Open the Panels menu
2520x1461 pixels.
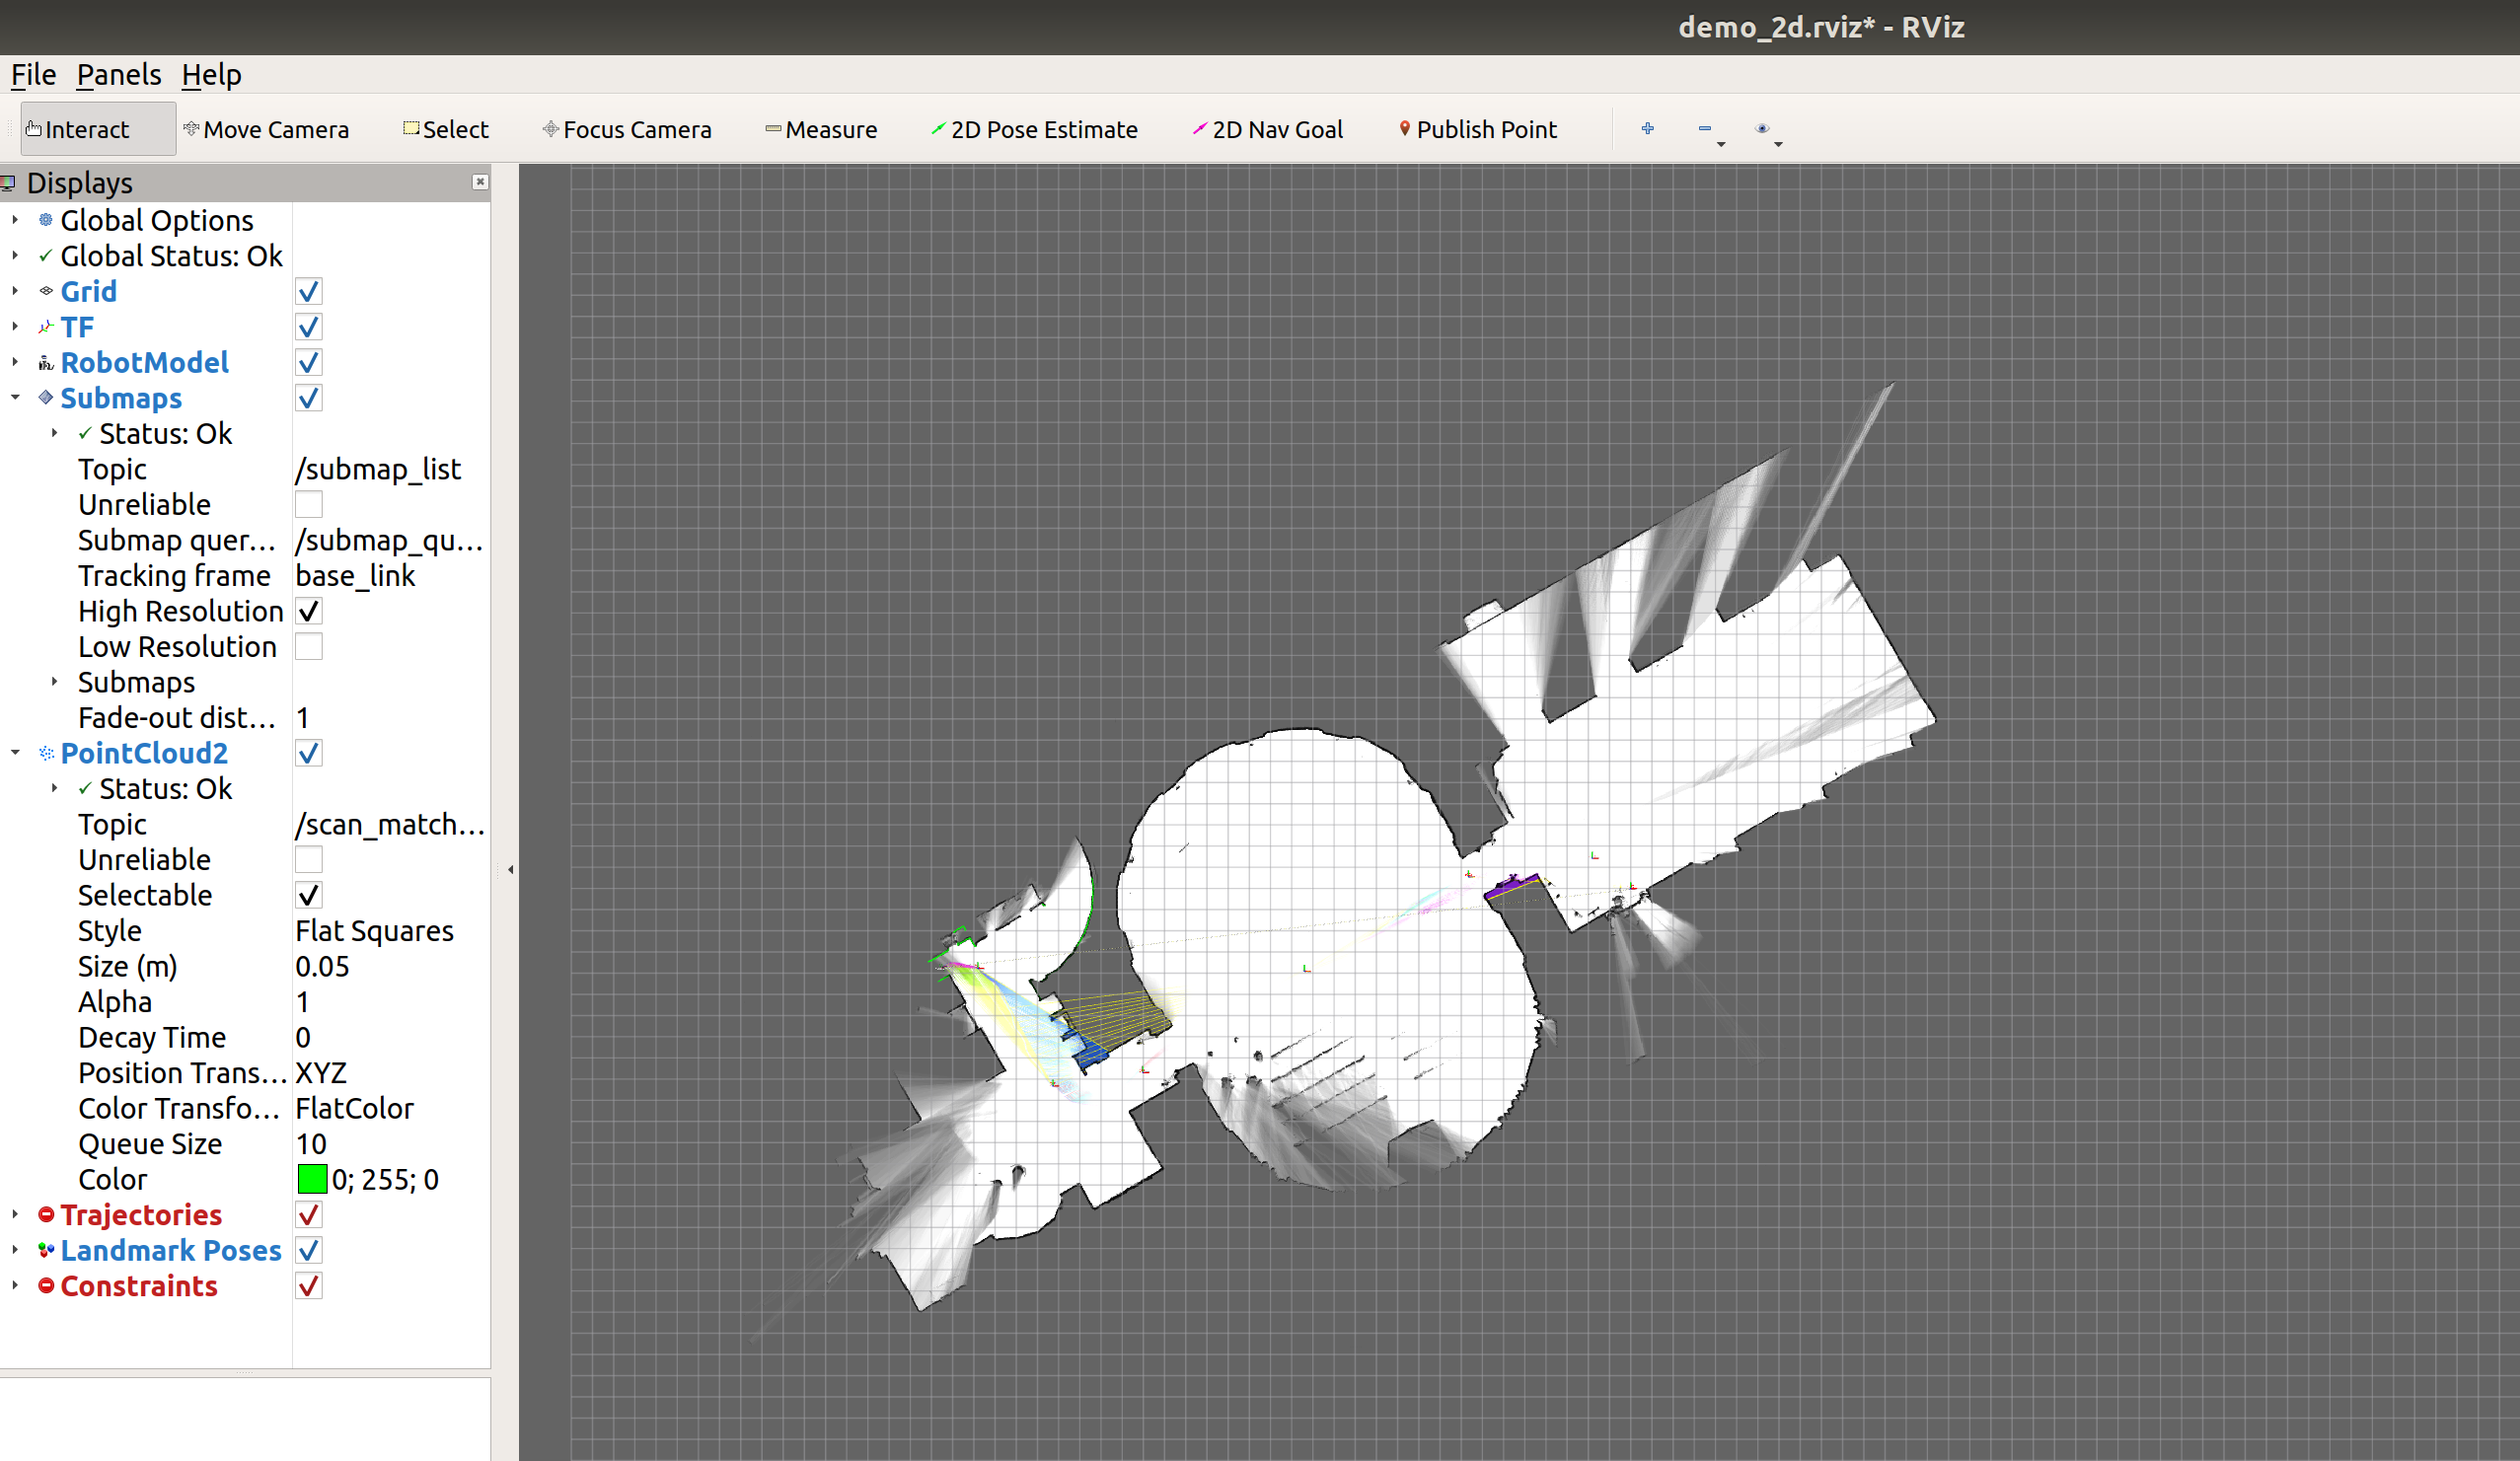point(118,75)
